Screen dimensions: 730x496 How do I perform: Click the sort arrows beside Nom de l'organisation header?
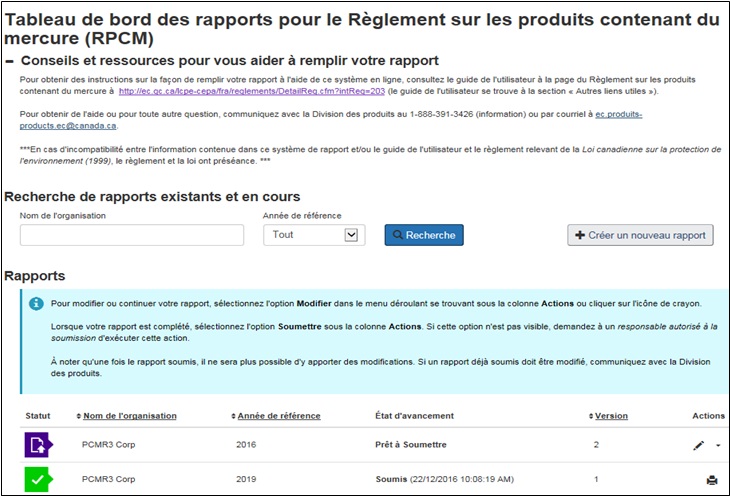point(79,416)
